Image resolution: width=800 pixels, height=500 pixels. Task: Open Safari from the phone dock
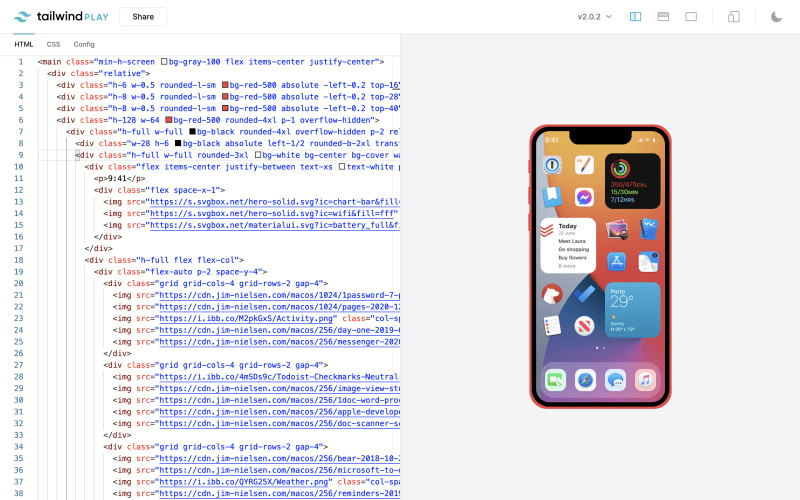pyautogui.click(x=585, y=380)
